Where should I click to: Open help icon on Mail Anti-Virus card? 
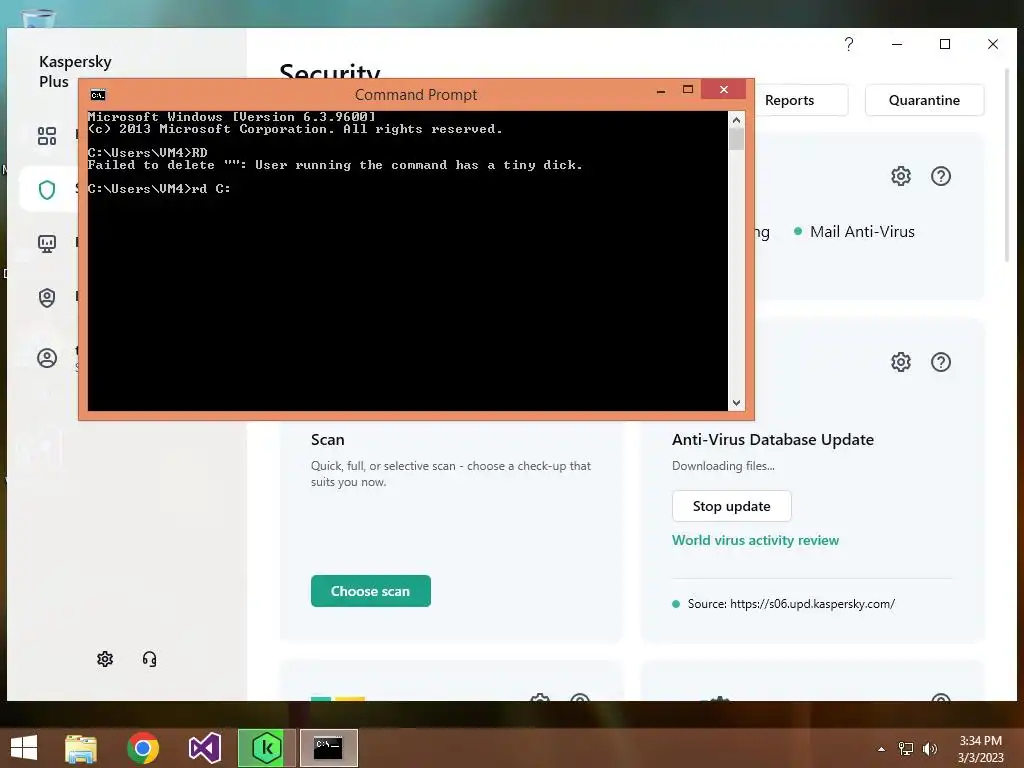[941, 176]
